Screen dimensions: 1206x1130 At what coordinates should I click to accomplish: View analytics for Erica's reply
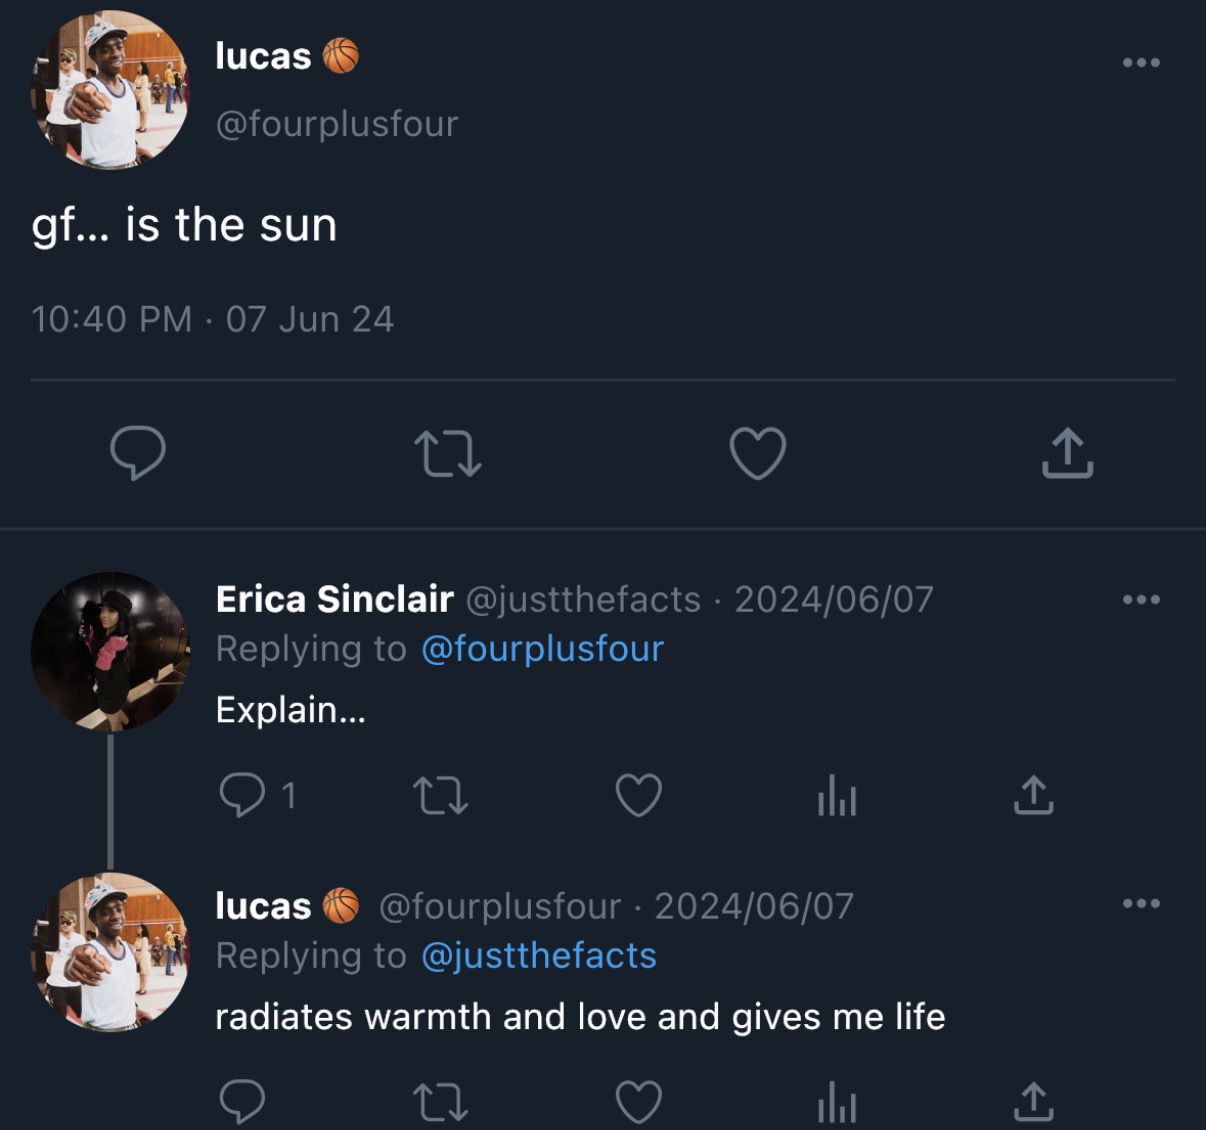click(836, 798)
